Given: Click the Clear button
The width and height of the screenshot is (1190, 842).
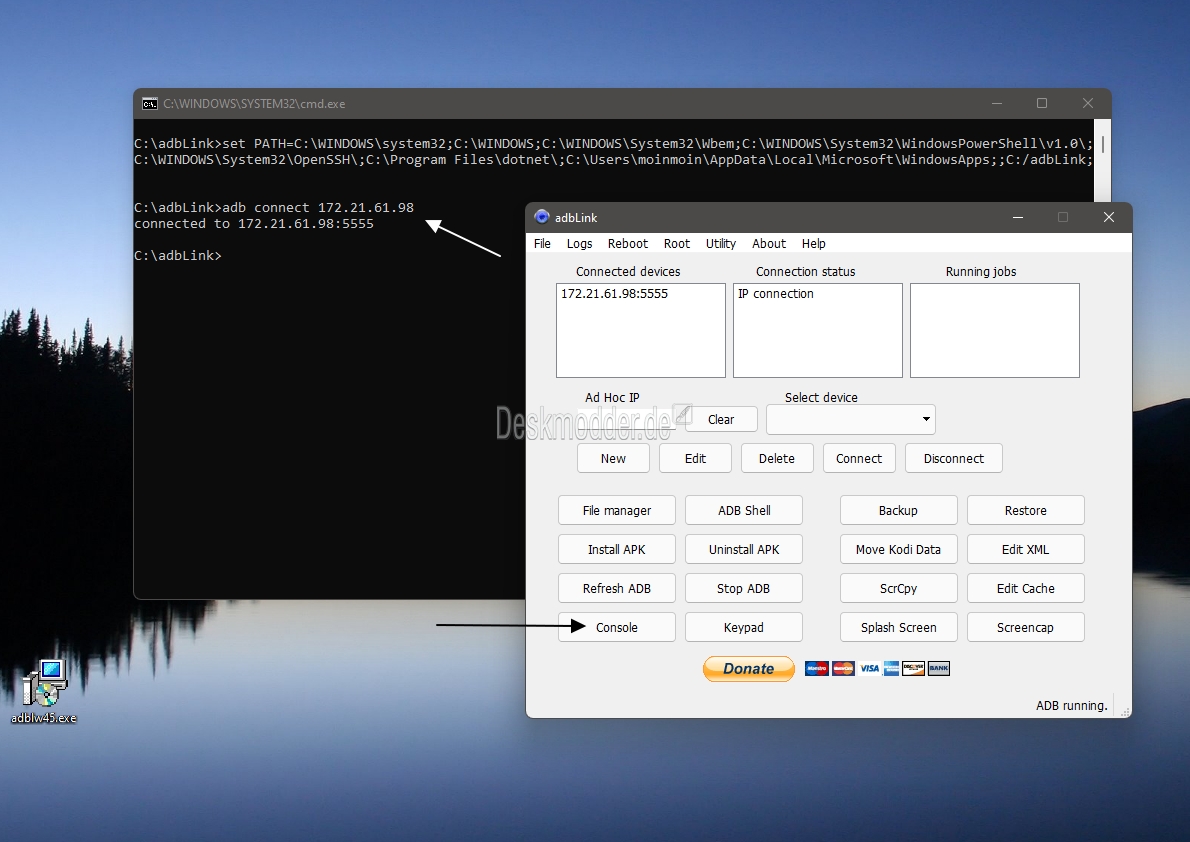Looking at the screenshot, I should 721,419.
